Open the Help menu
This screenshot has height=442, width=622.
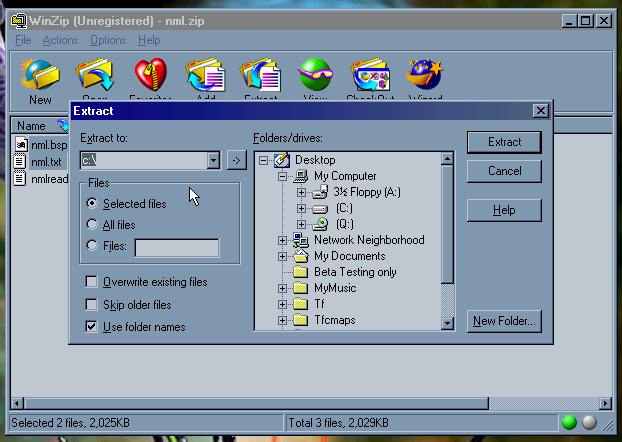pyautogui.click(x=149, y=40)
